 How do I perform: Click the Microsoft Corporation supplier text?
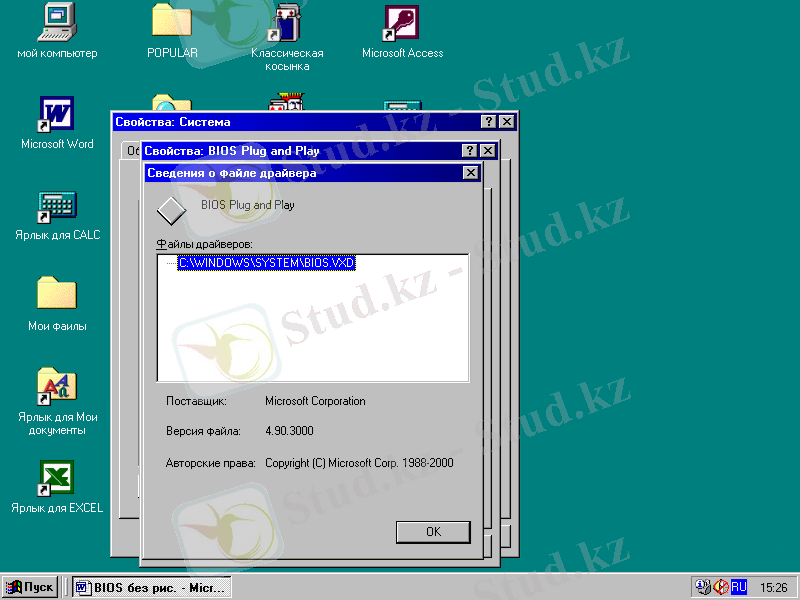tap(315, 401)
